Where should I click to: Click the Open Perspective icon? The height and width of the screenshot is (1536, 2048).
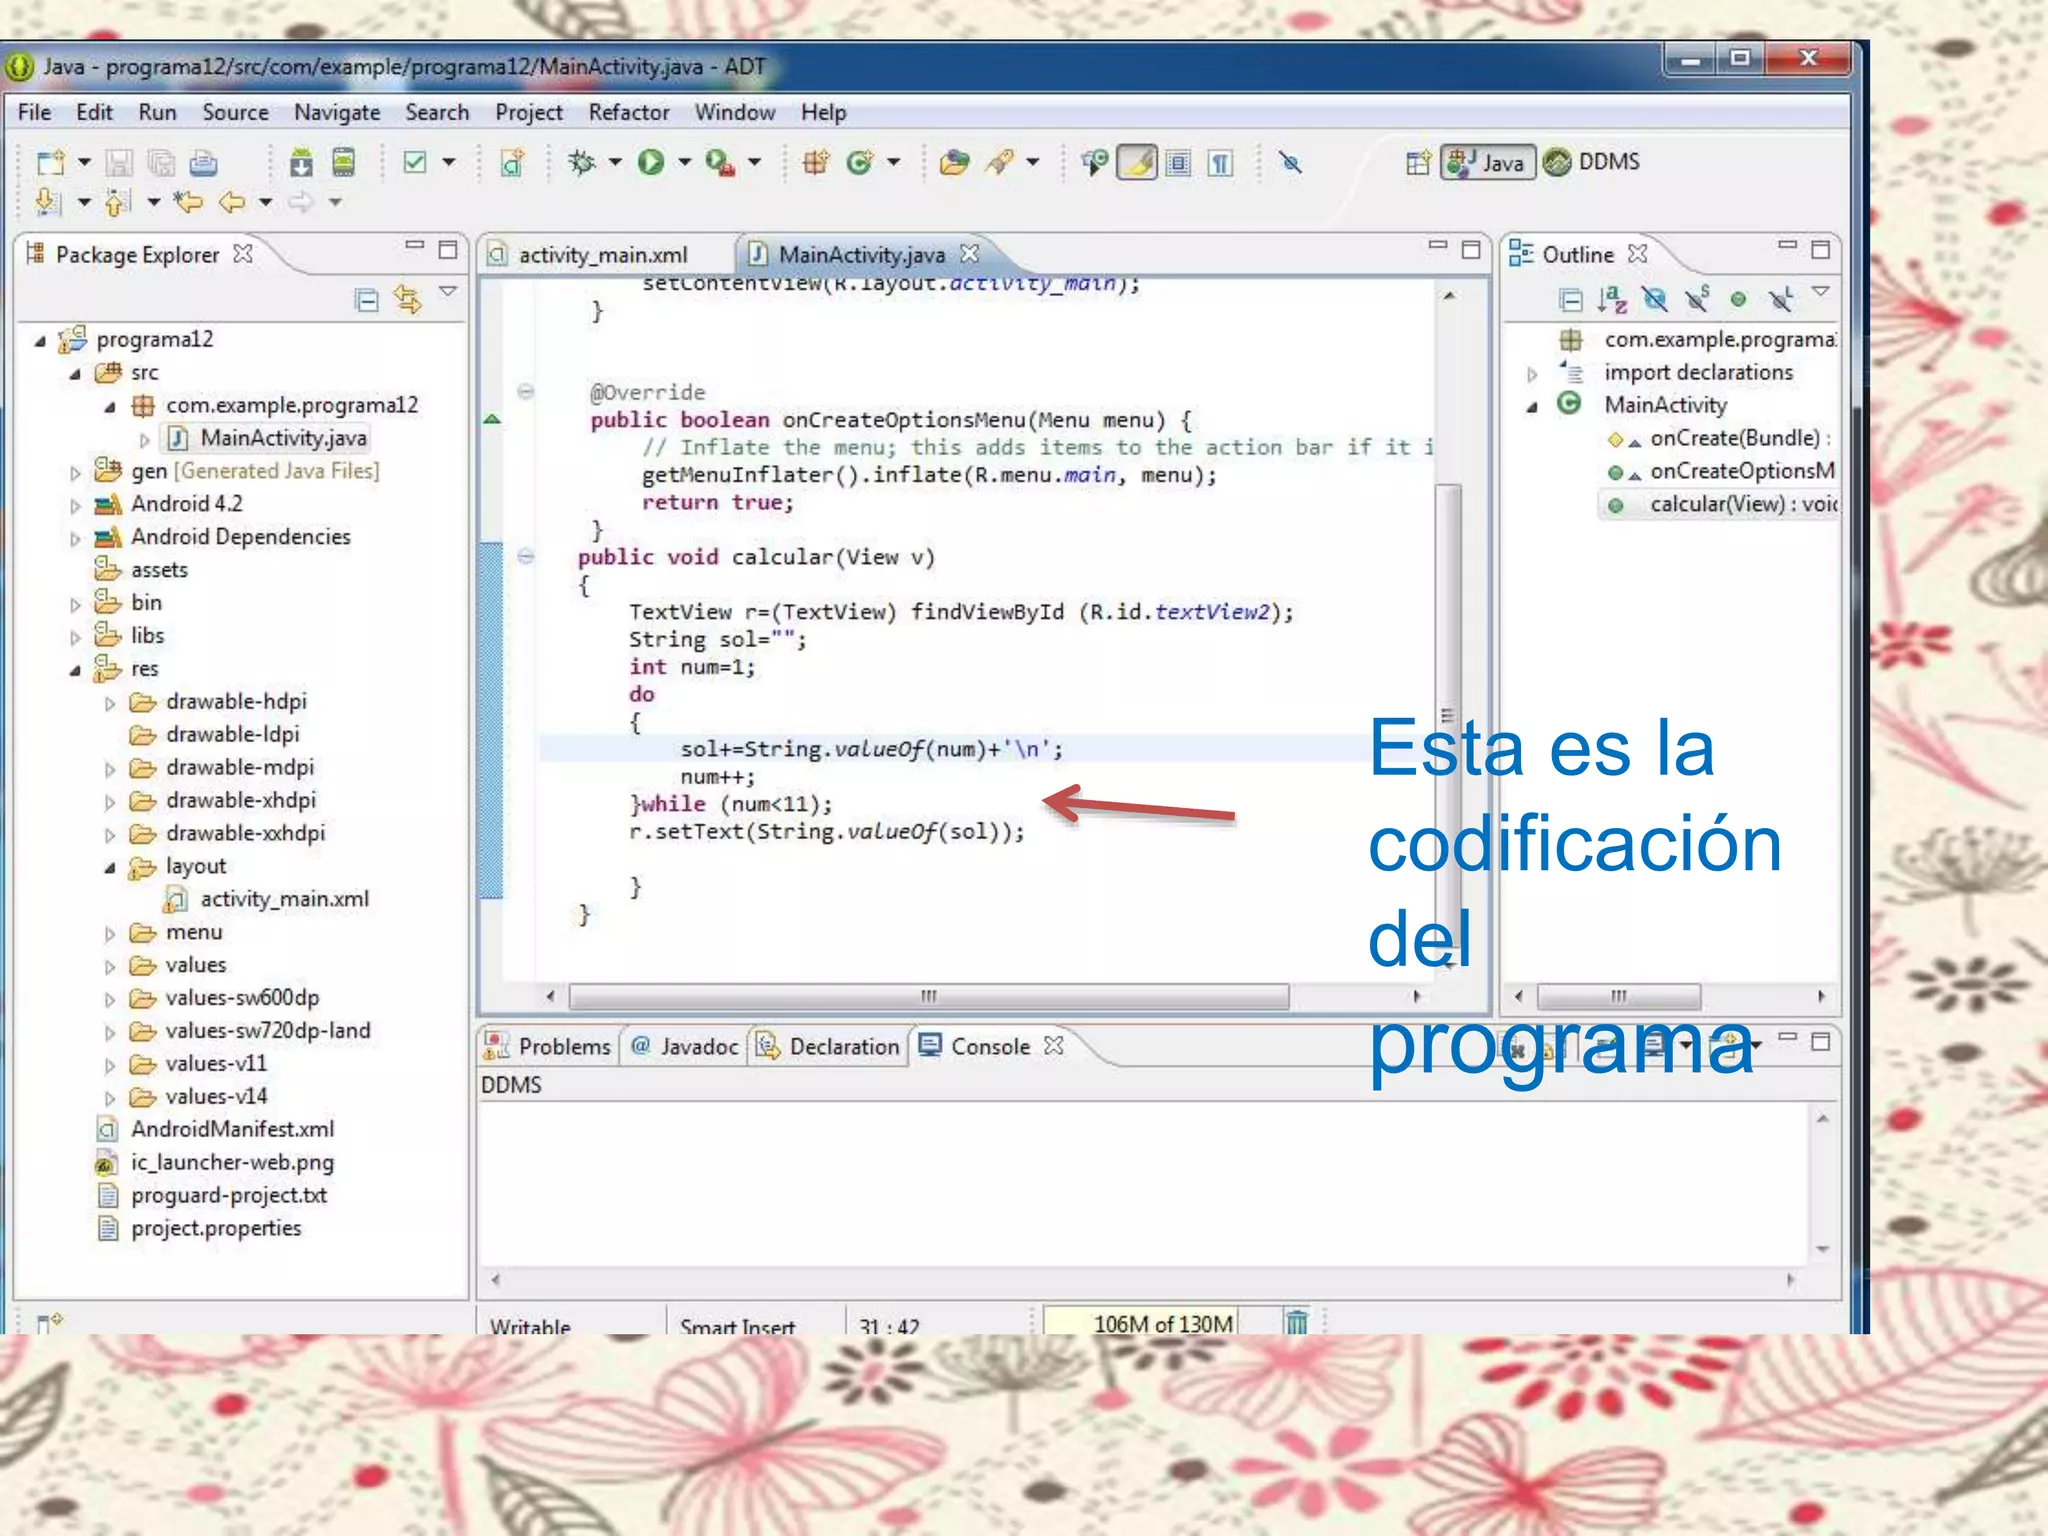click(1418, 162)
